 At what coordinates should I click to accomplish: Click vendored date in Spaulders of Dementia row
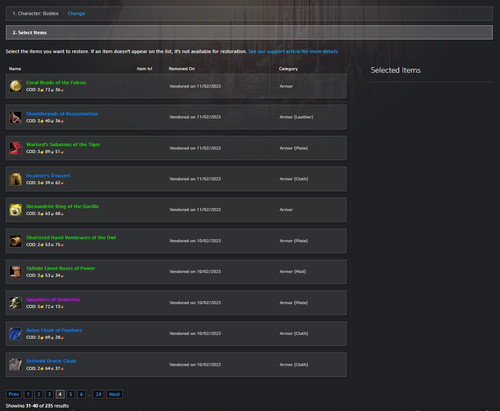(195, 303)
